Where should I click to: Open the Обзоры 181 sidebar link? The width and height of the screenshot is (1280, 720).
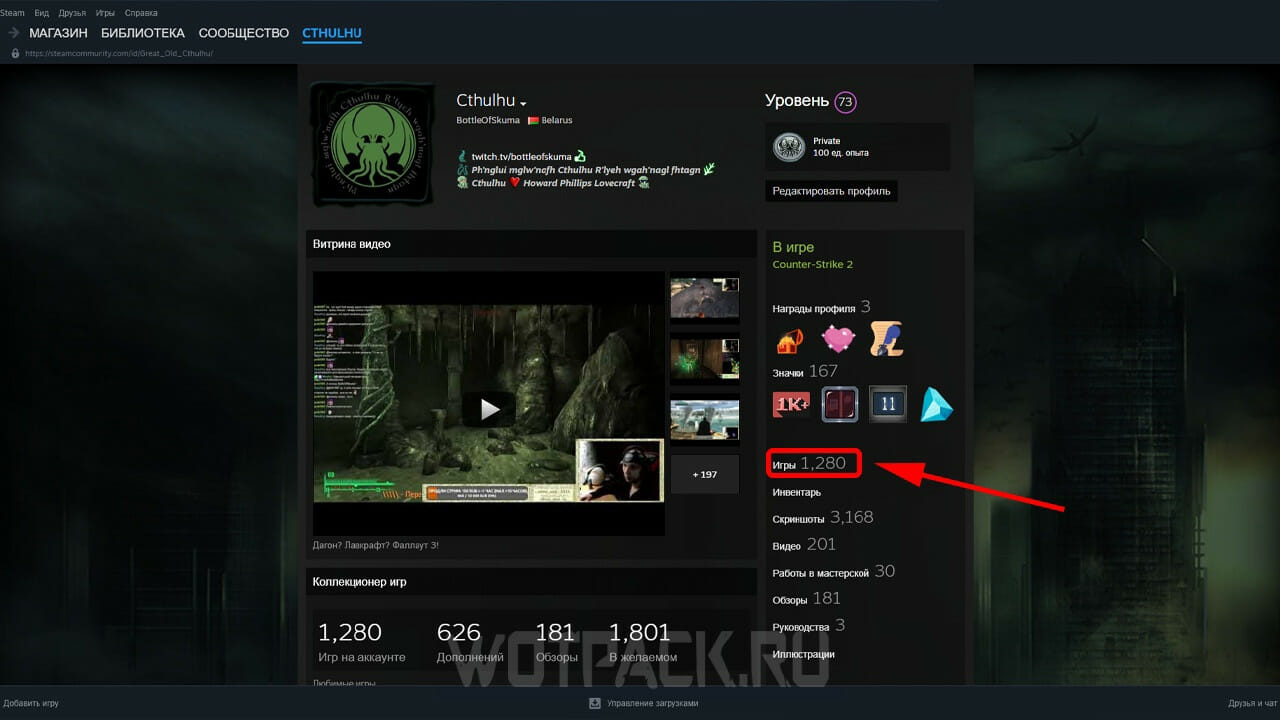(807, 599)
